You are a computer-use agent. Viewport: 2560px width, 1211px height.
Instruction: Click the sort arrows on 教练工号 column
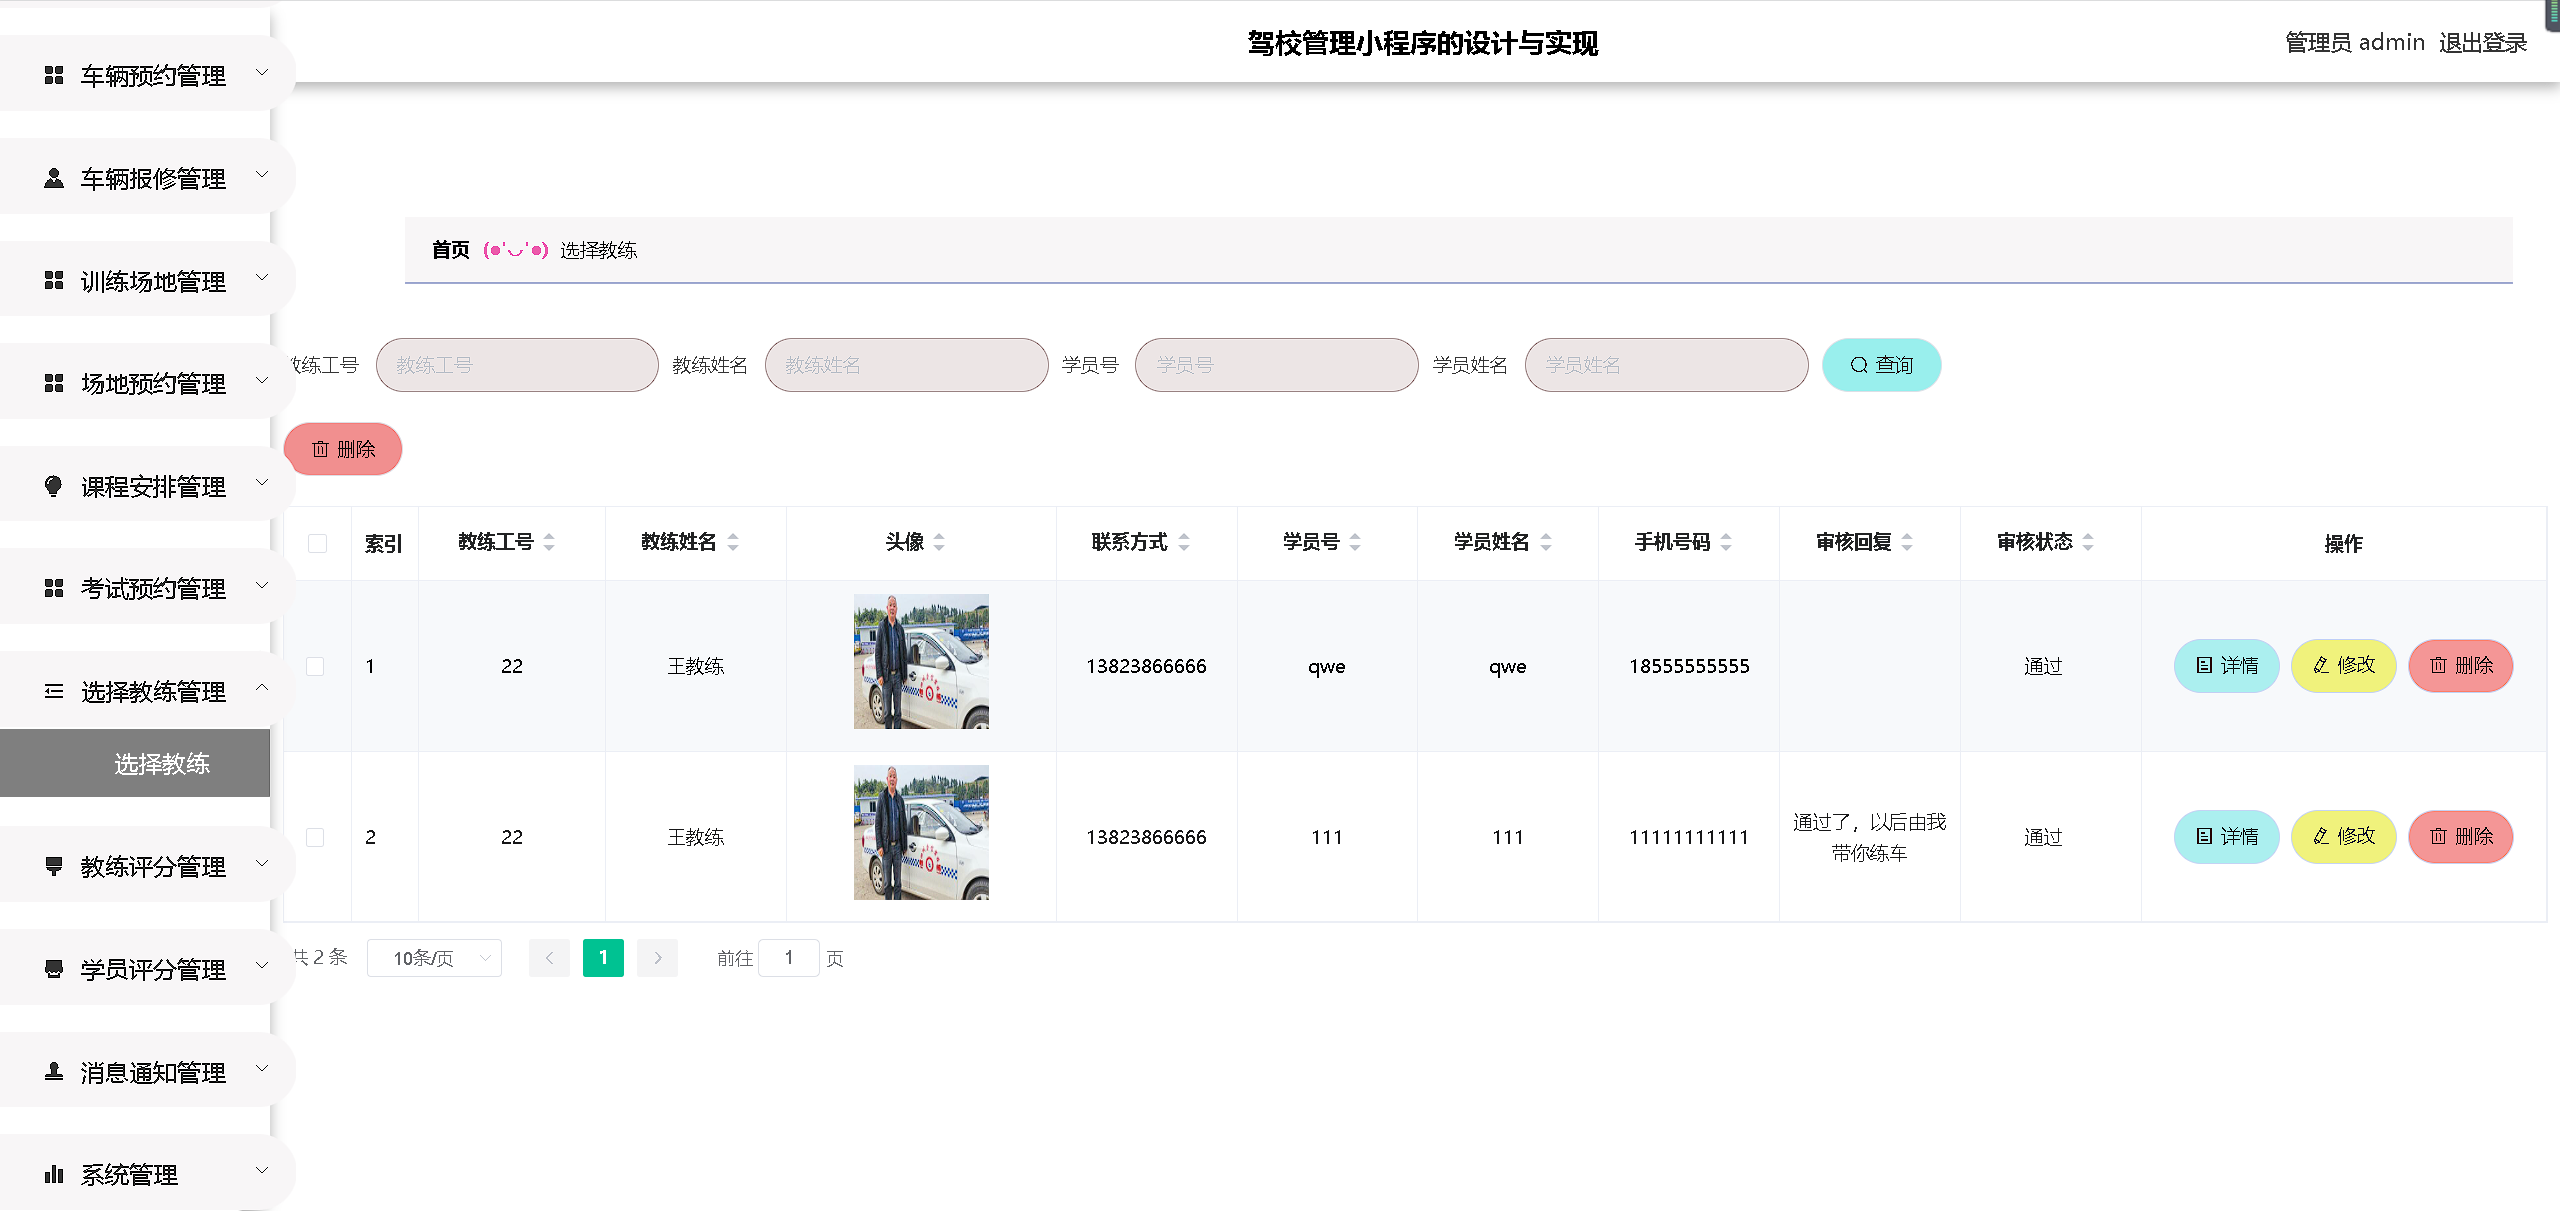(x=549, y=542)
